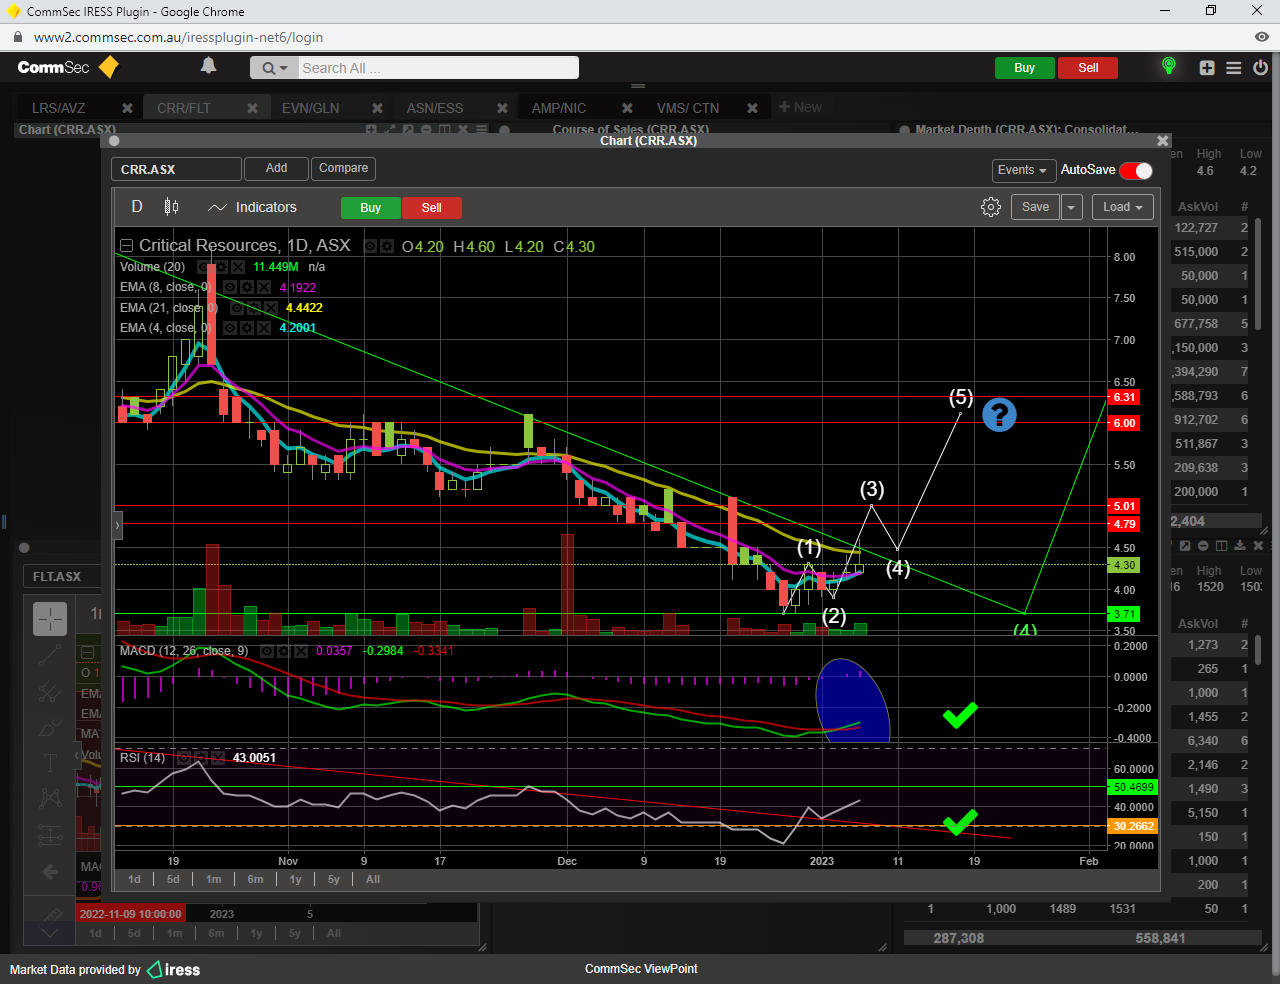Switch to the VMS/ CTN tab
This screenshot has height=984, width=1280.
click(687, 108)
